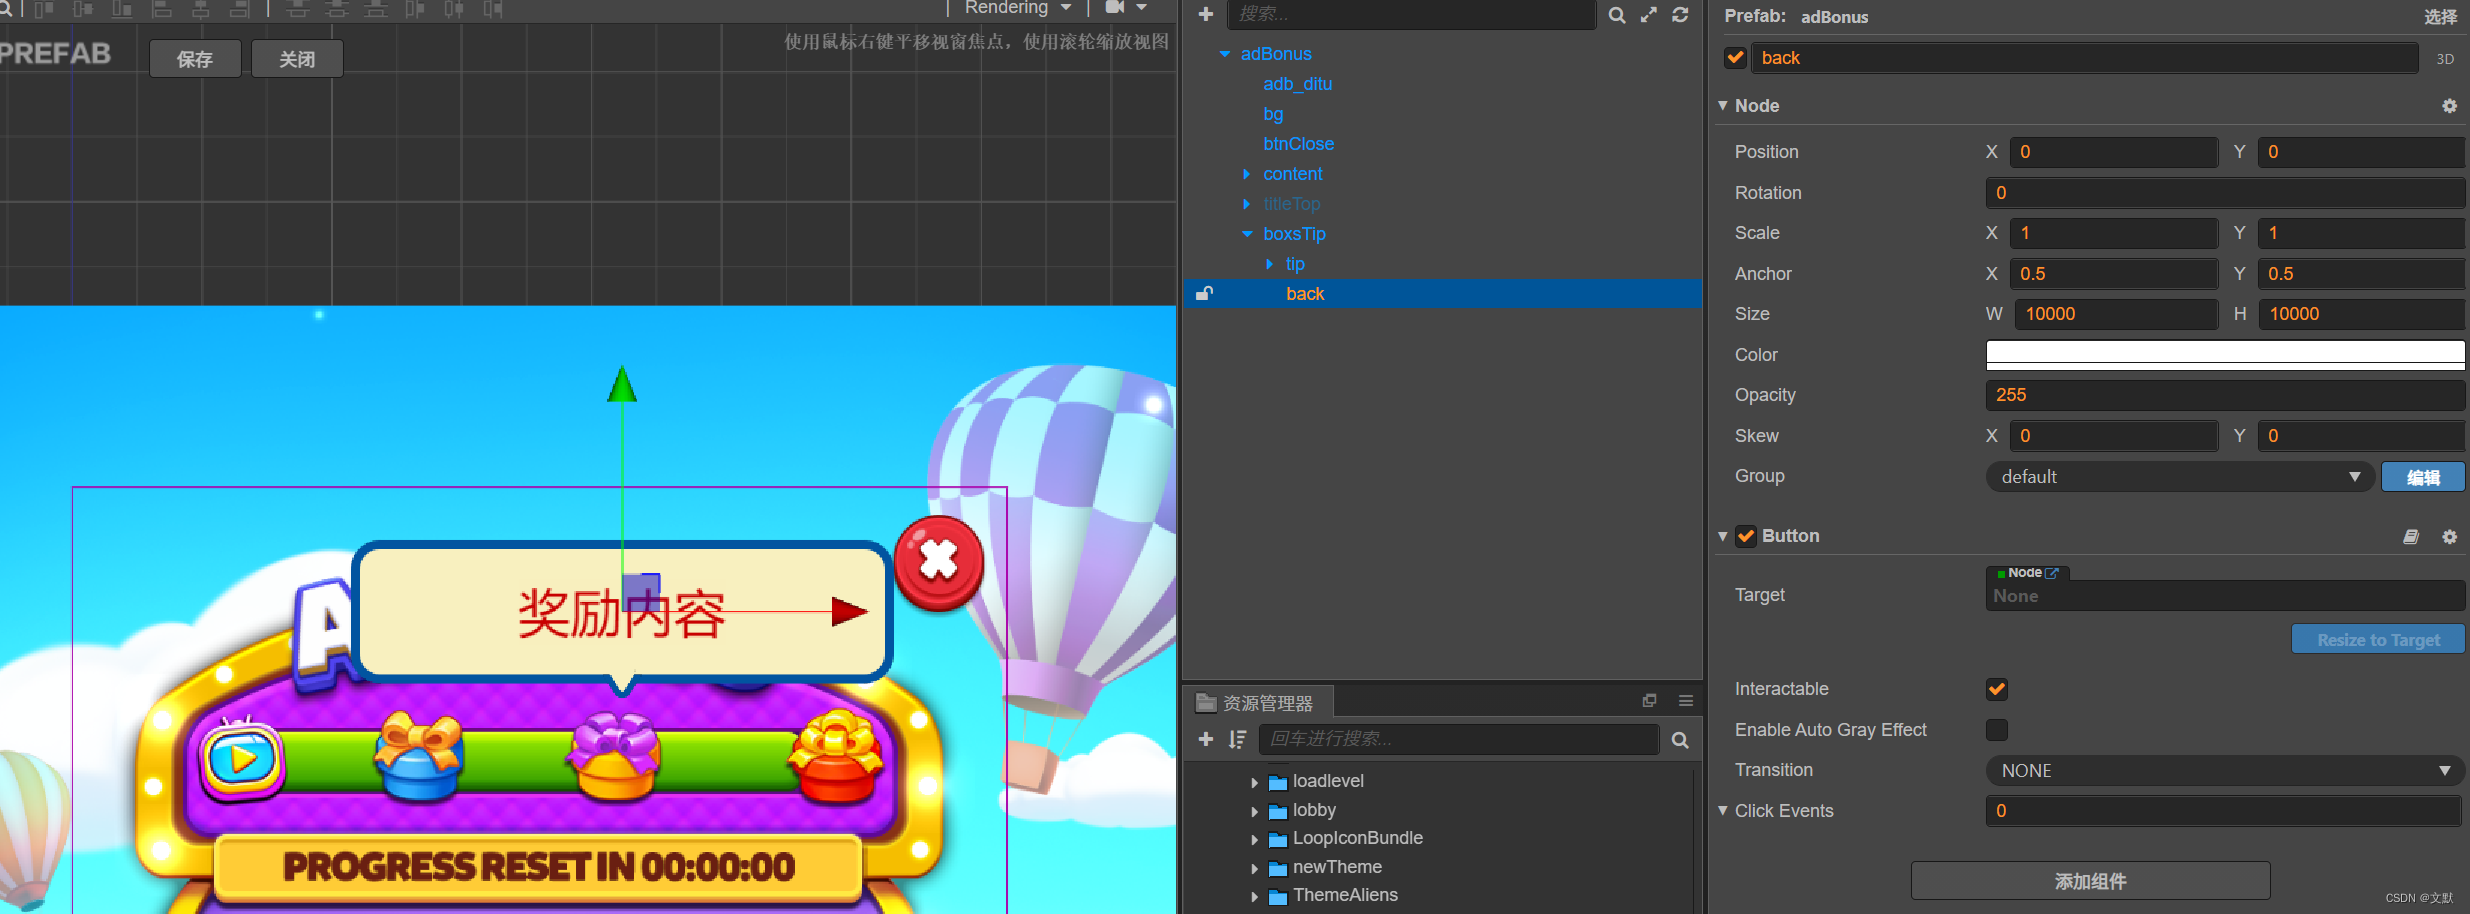Enable Auto Gray Effect checkbox
This screenshot has height=914, width=2470.
(x=1996, y=730)
